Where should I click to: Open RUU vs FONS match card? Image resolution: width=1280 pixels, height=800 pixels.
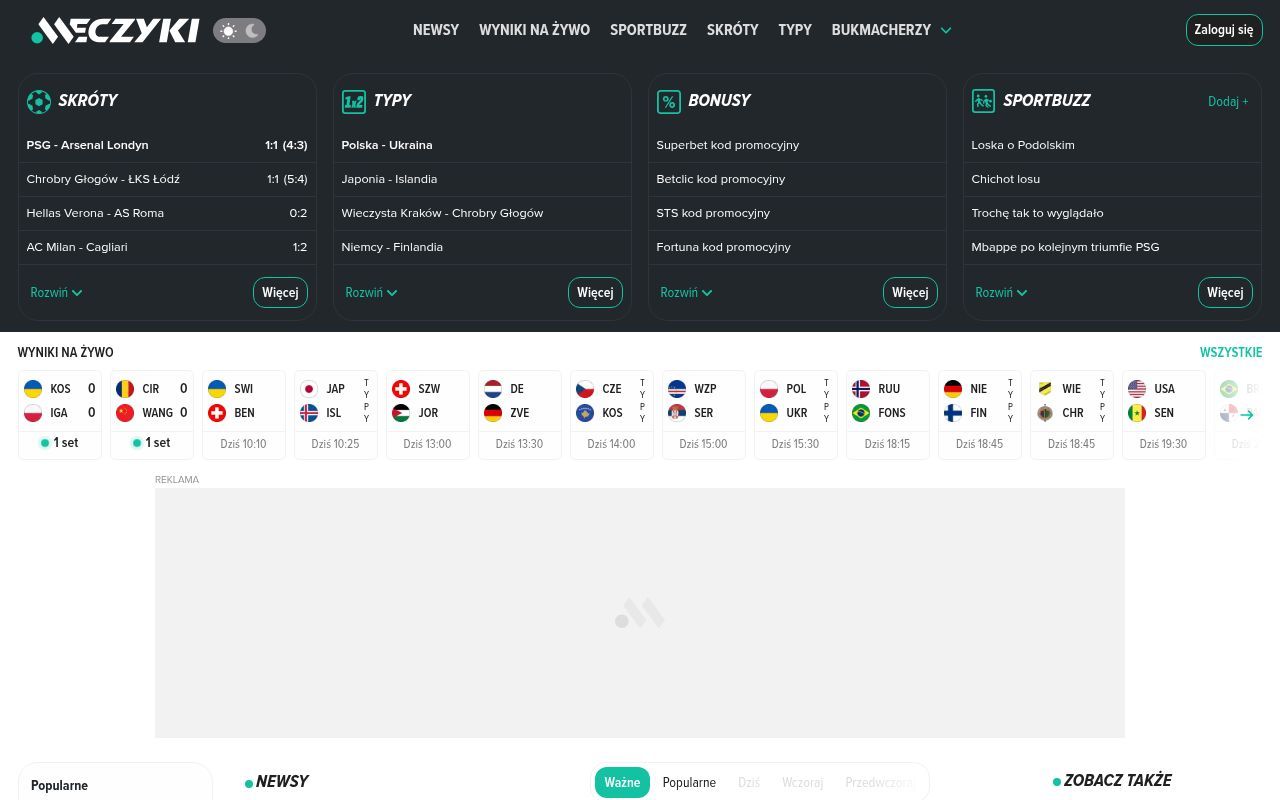[888, 415]
